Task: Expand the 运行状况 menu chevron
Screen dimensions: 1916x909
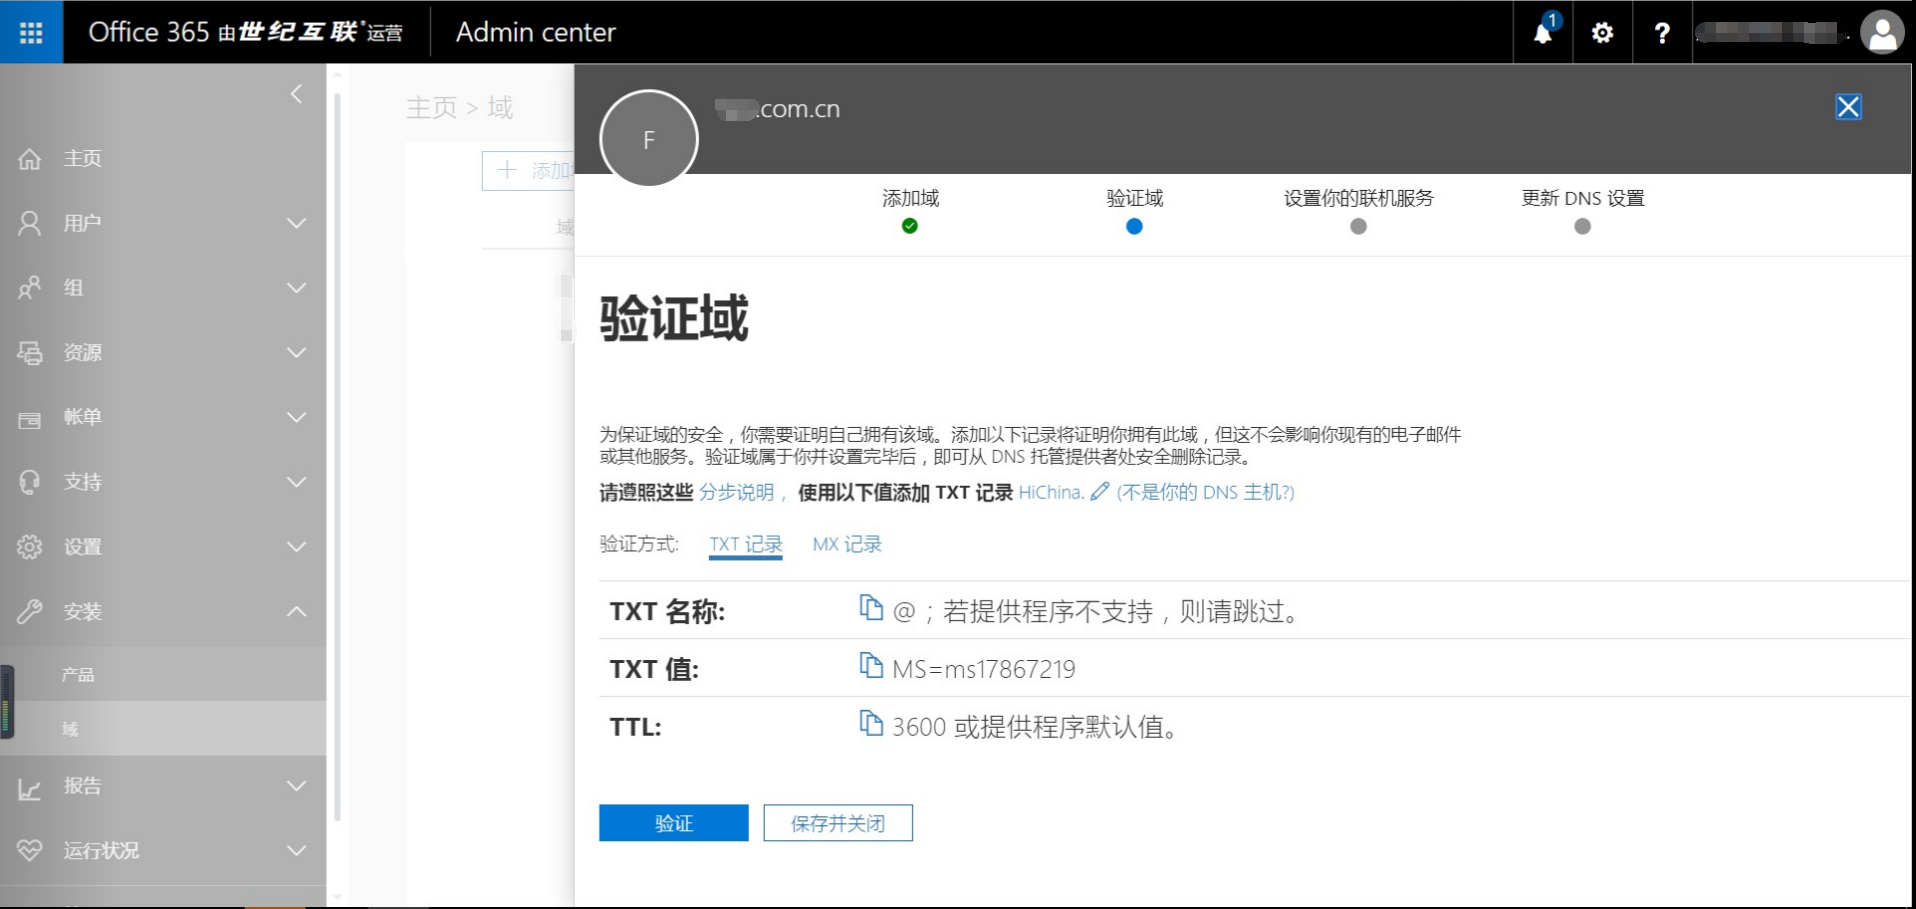Action: click(x=296, y=851)
